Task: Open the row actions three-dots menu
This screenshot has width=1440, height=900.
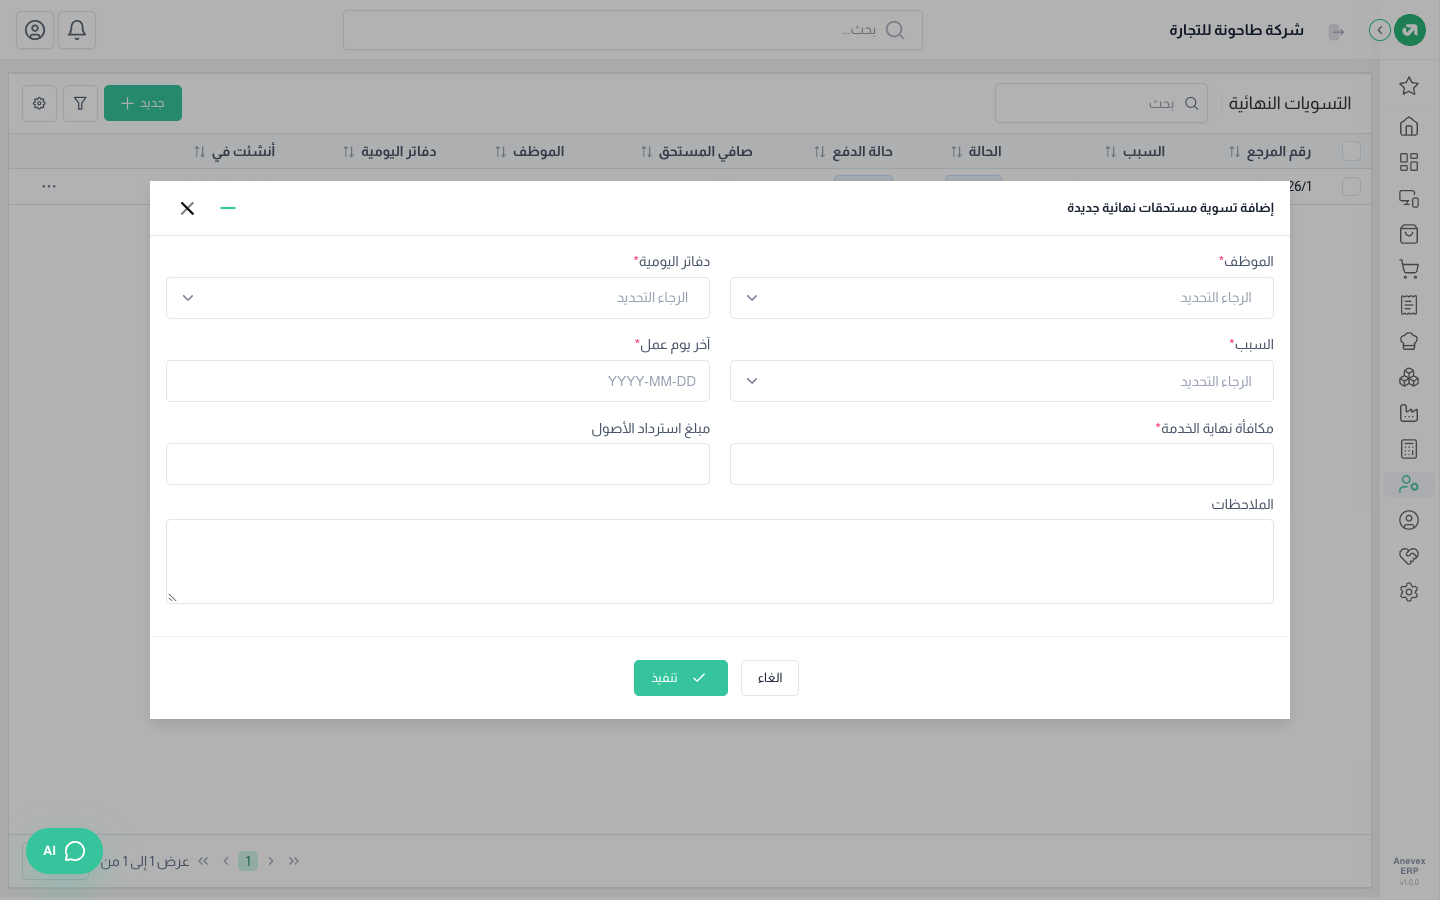Action: [x=49, y=186]
